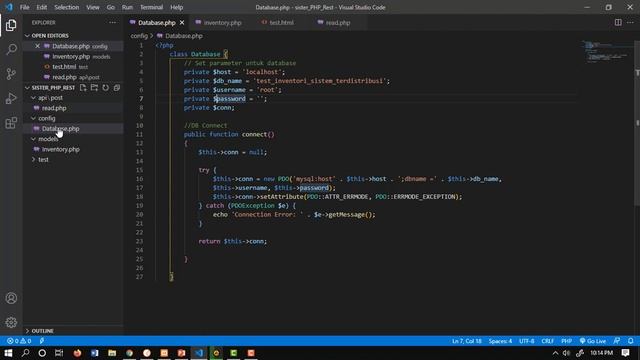640x360 pixels.
Task: Open Firefox from the taskbar
Action: 77,353
